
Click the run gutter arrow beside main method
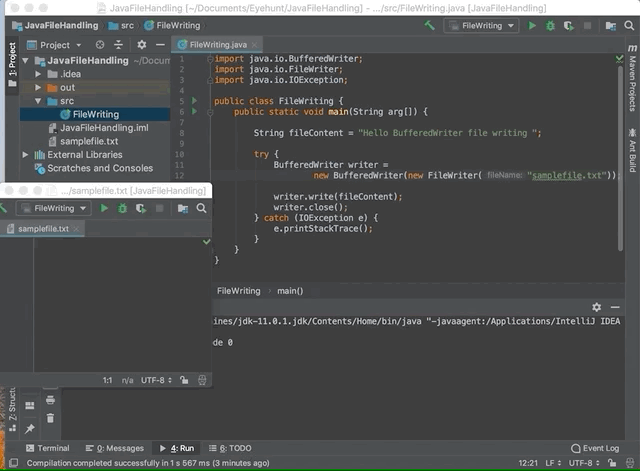coord(194,111)
